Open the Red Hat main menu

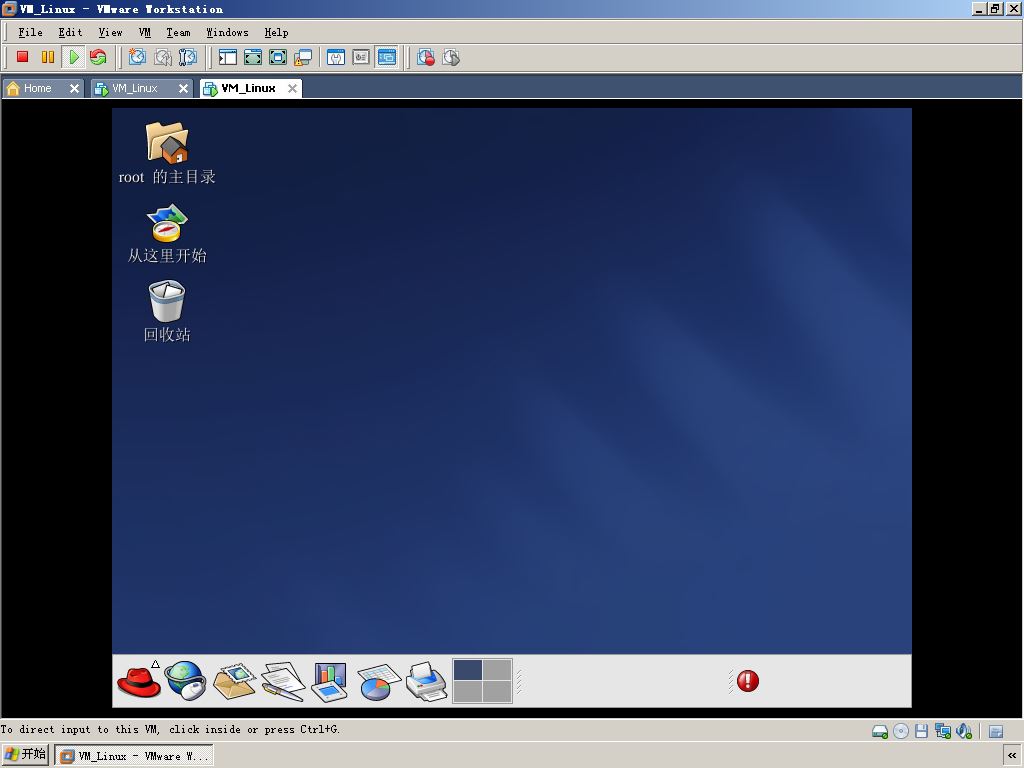pyautogui.click(x=139, y=681)
